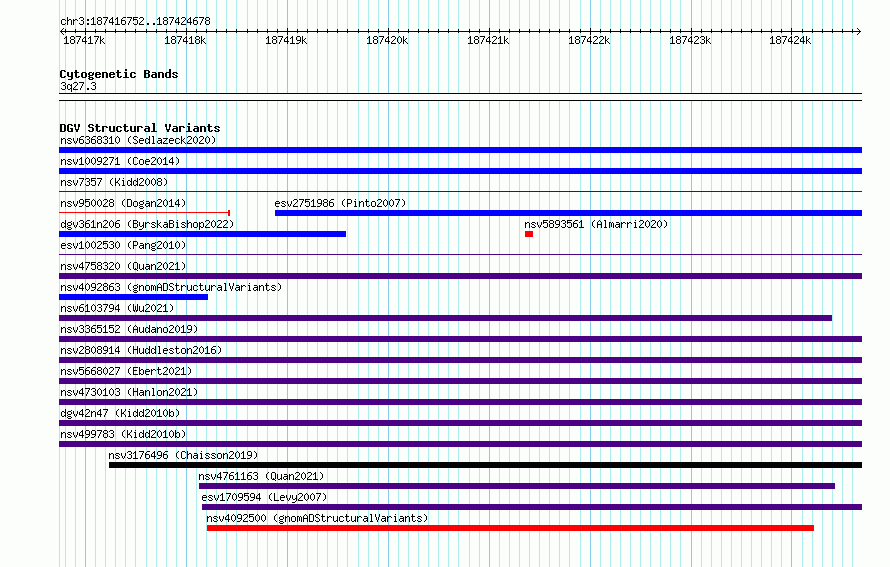Click nsv4758320 (Quan2021) label

[123, 266]
